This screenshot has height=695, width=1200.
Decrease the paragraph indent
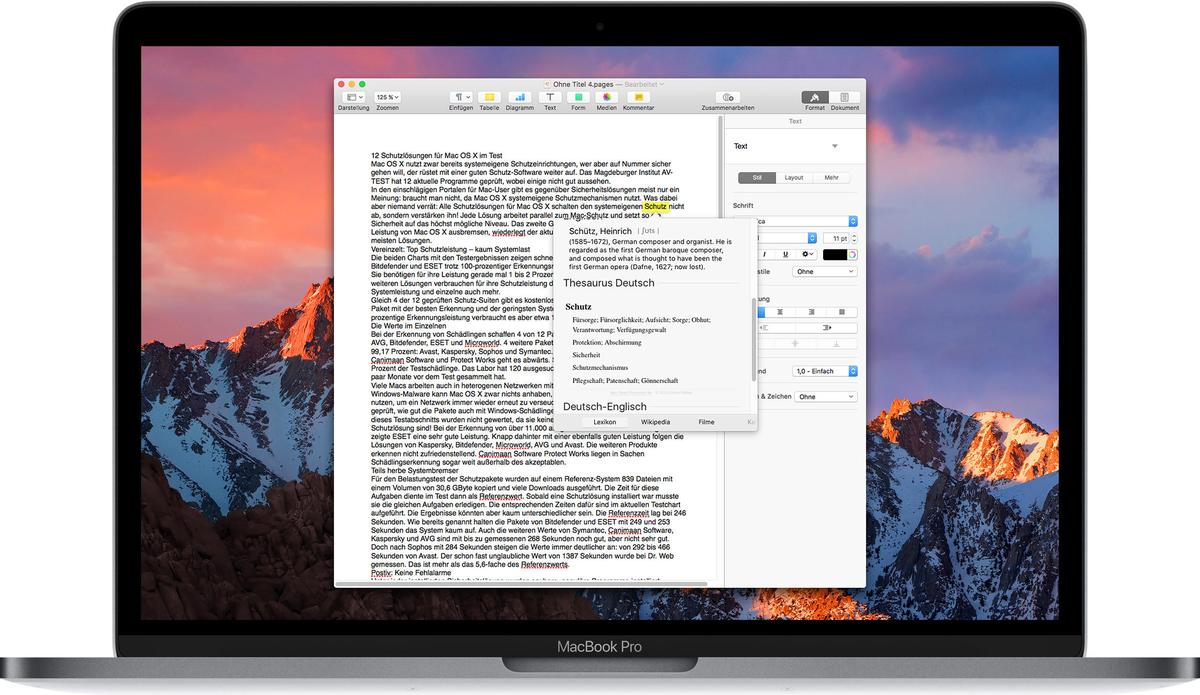click(x=777, y=328)
